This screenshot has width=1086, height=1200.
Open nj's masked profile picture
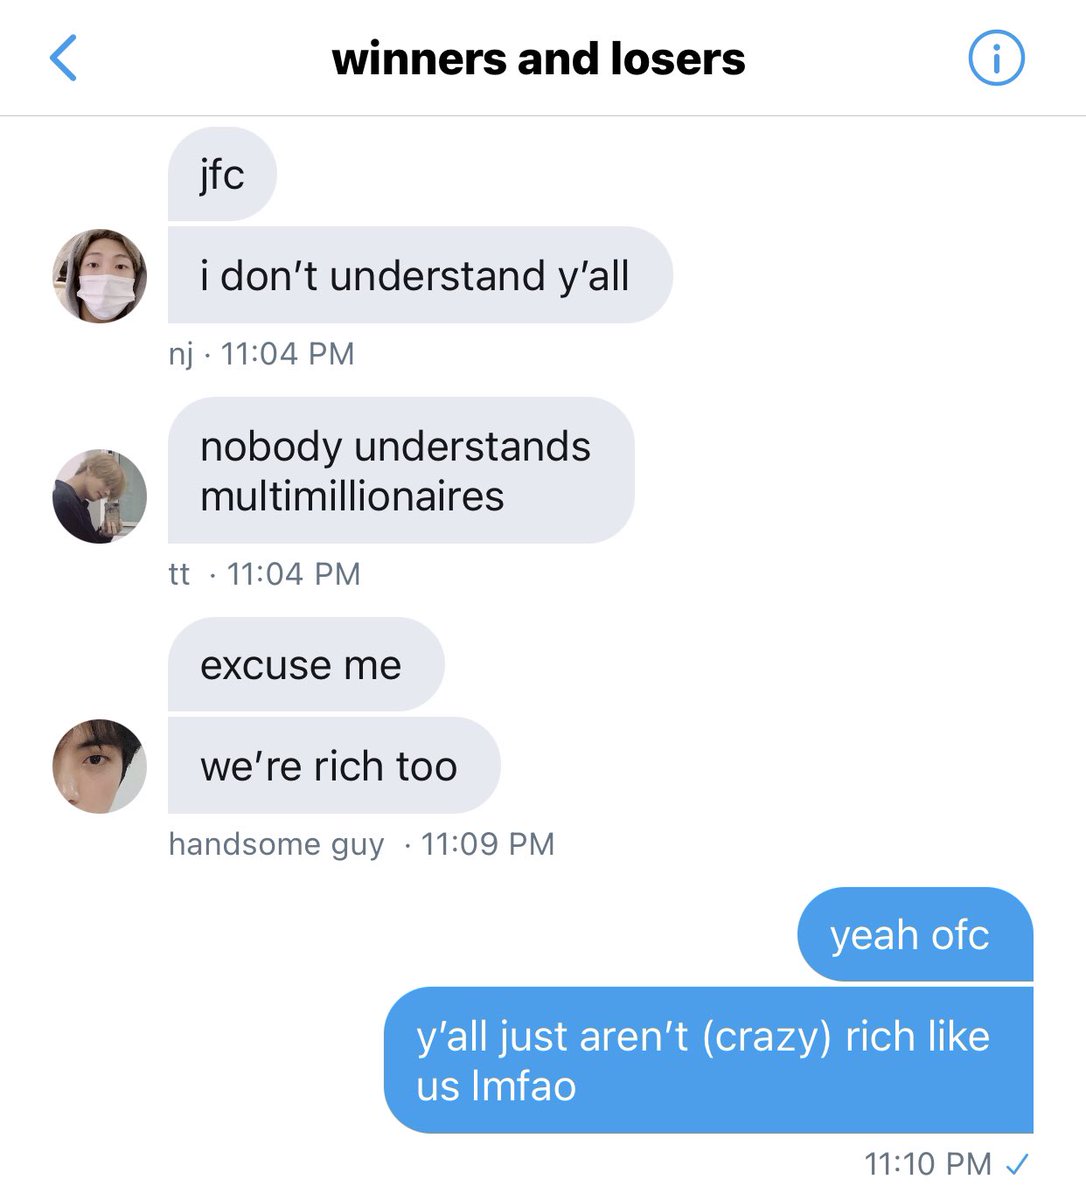point(99,275)
